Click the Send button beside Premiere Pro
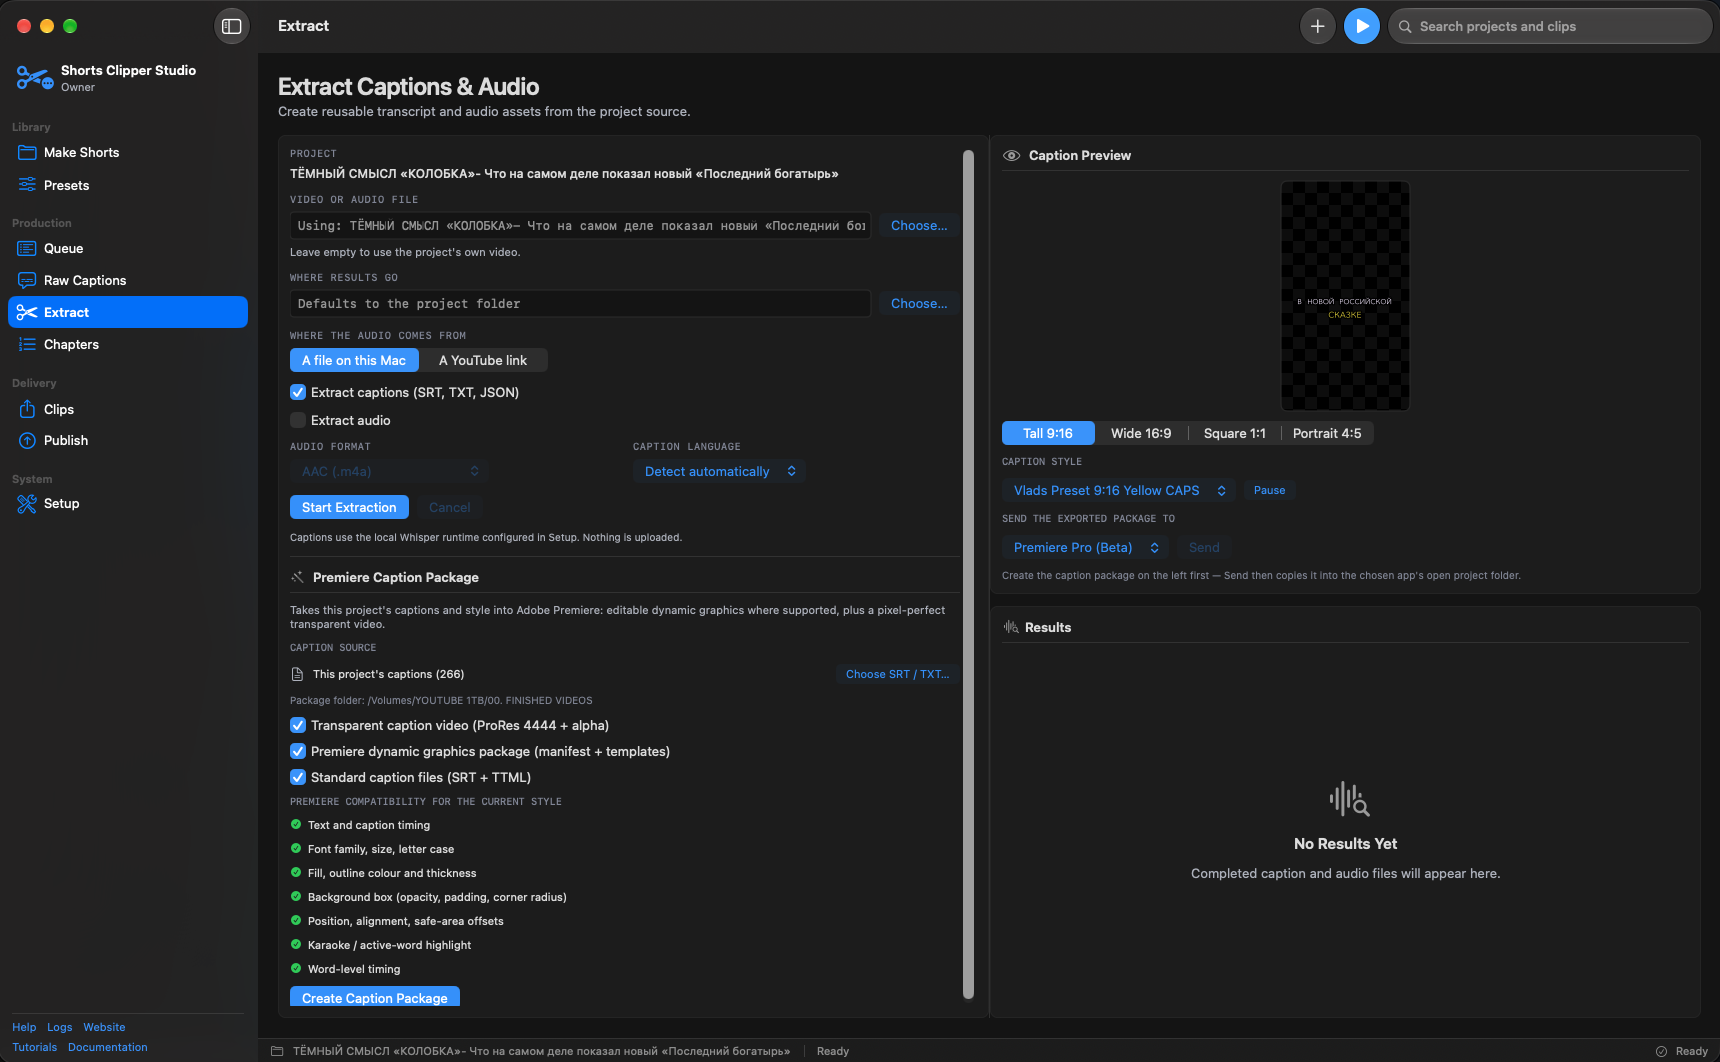1720x1062 pixels. [1204, 548]
